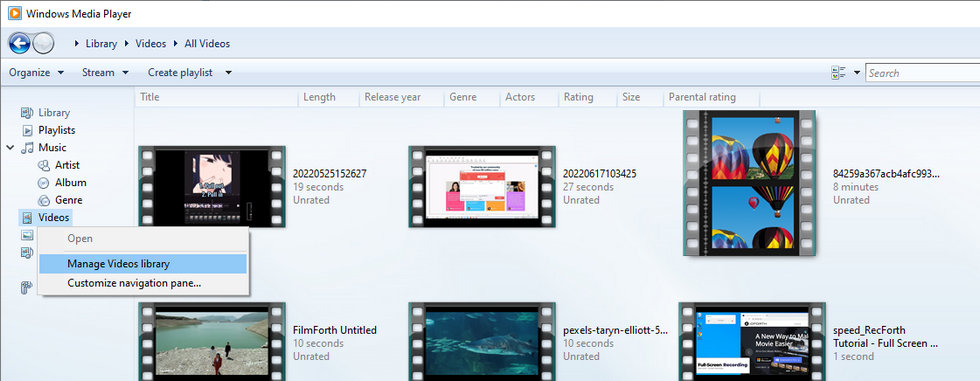
Task: Open the View options dropdown arrow
Action: pyautogui.click(x=856, y=73)
